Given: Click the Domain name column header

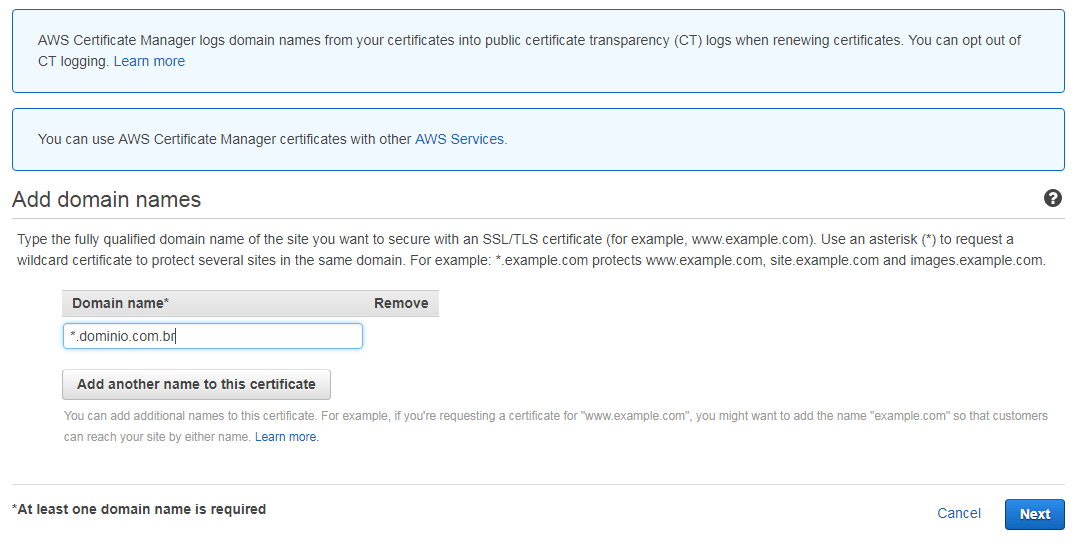Looking at the screenshot, I should (x=121, y=303).
